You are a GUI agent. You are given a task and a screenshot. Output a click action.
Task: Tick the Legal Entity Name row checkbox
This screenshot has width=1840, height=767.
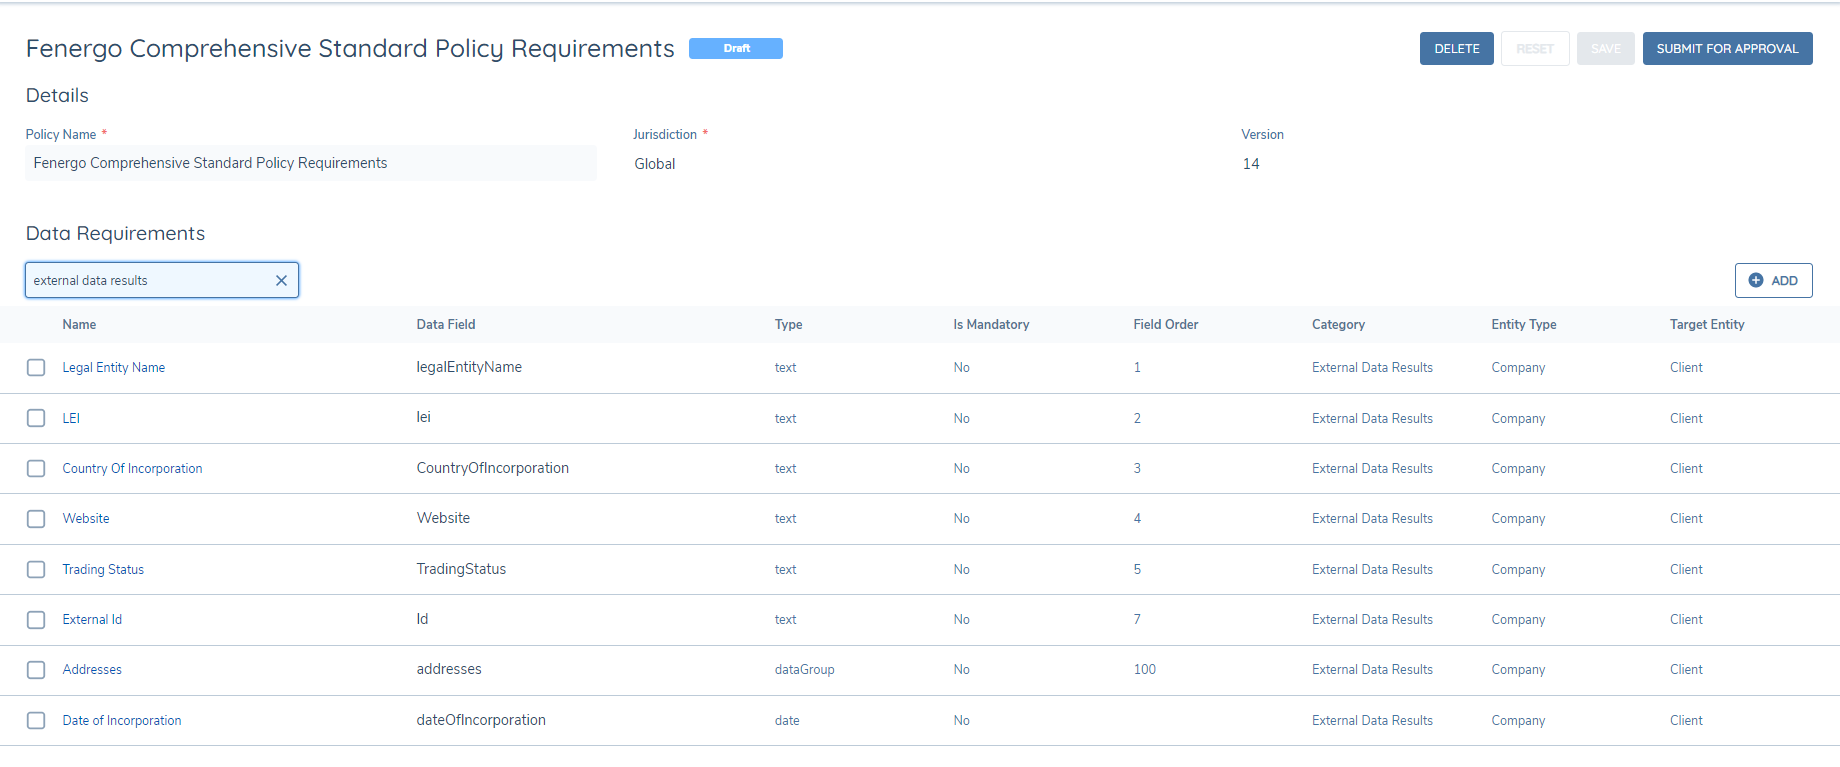36,368
